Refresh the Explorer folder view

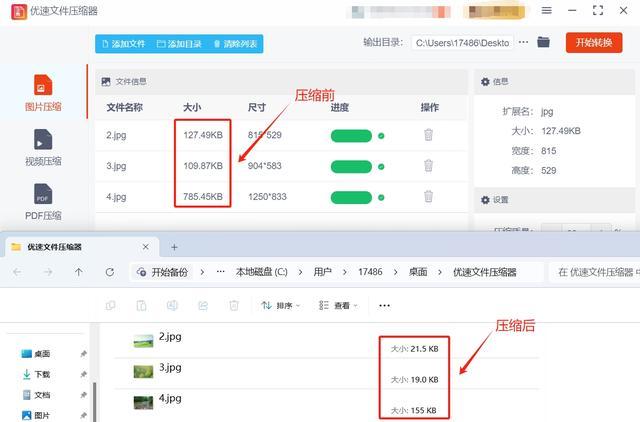click(x=110, y=272)
